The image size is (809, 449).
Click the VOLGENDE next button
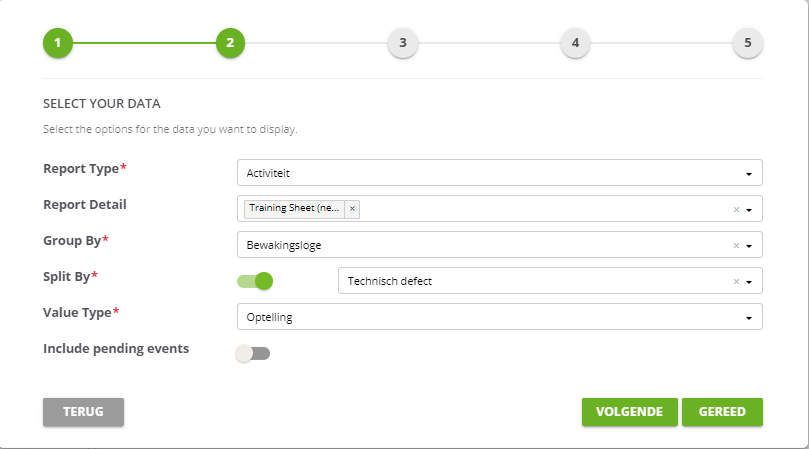(x=629, y=412)
